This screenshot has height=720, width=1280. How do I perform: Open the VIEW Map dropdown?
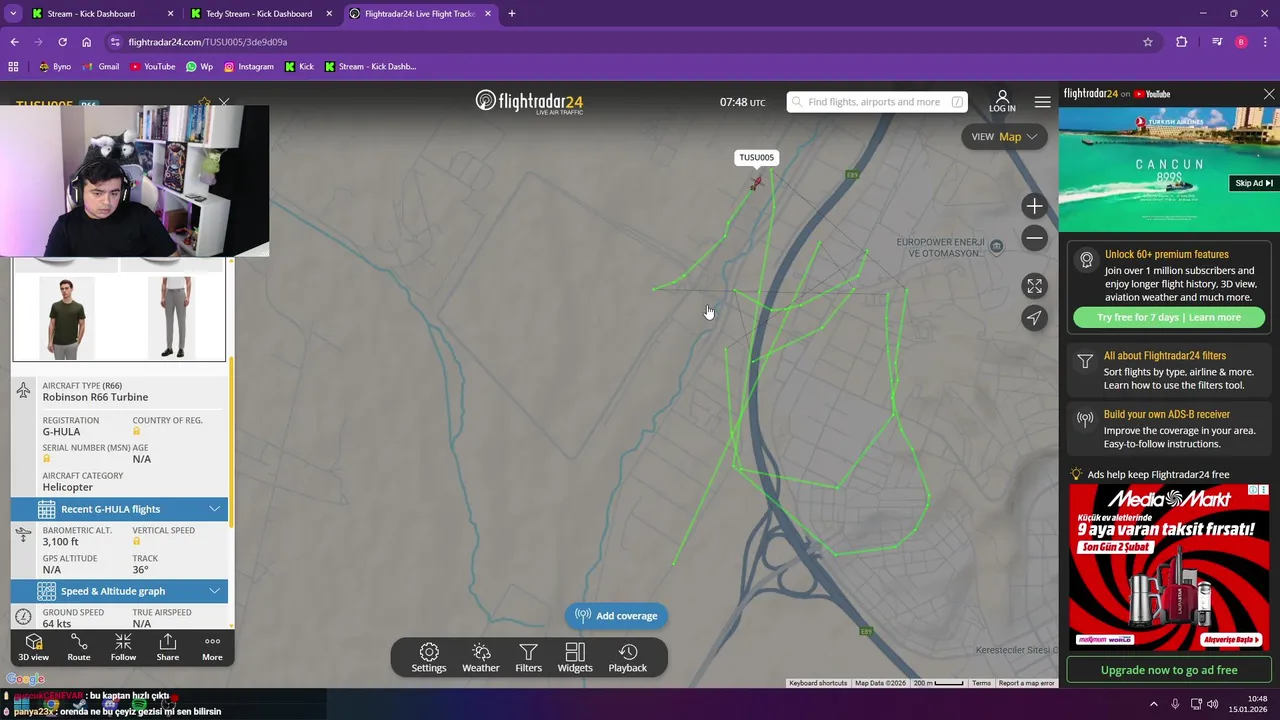tap(1004, 137)
